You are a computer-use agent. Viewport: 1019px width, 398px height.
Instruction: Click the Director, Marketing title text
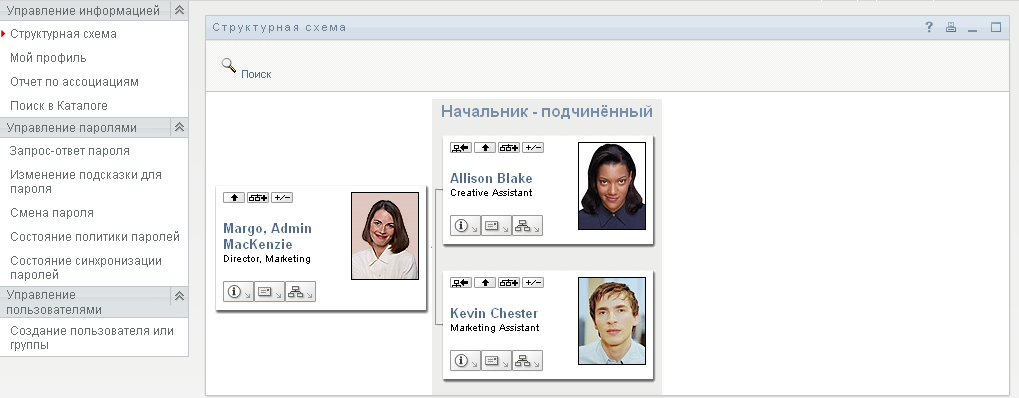point(266,259)
